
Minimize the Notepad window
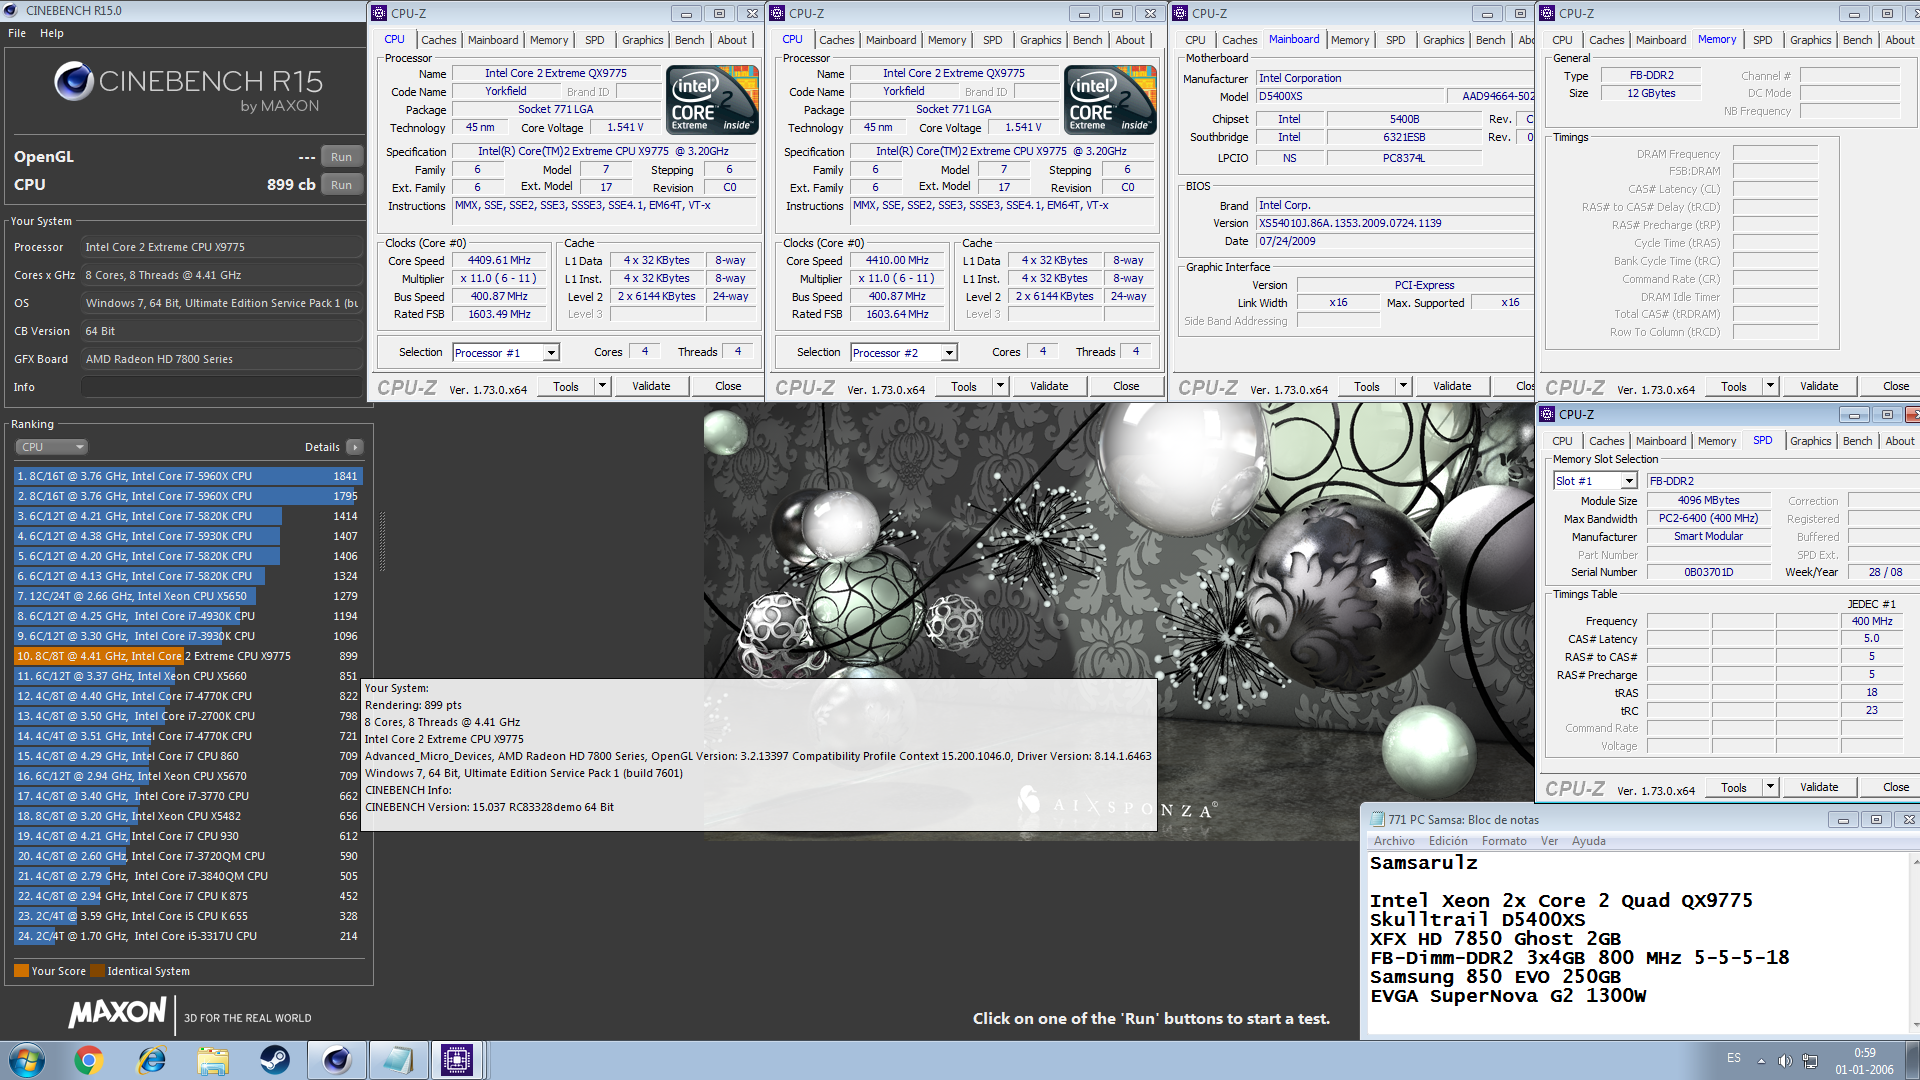1843,819
